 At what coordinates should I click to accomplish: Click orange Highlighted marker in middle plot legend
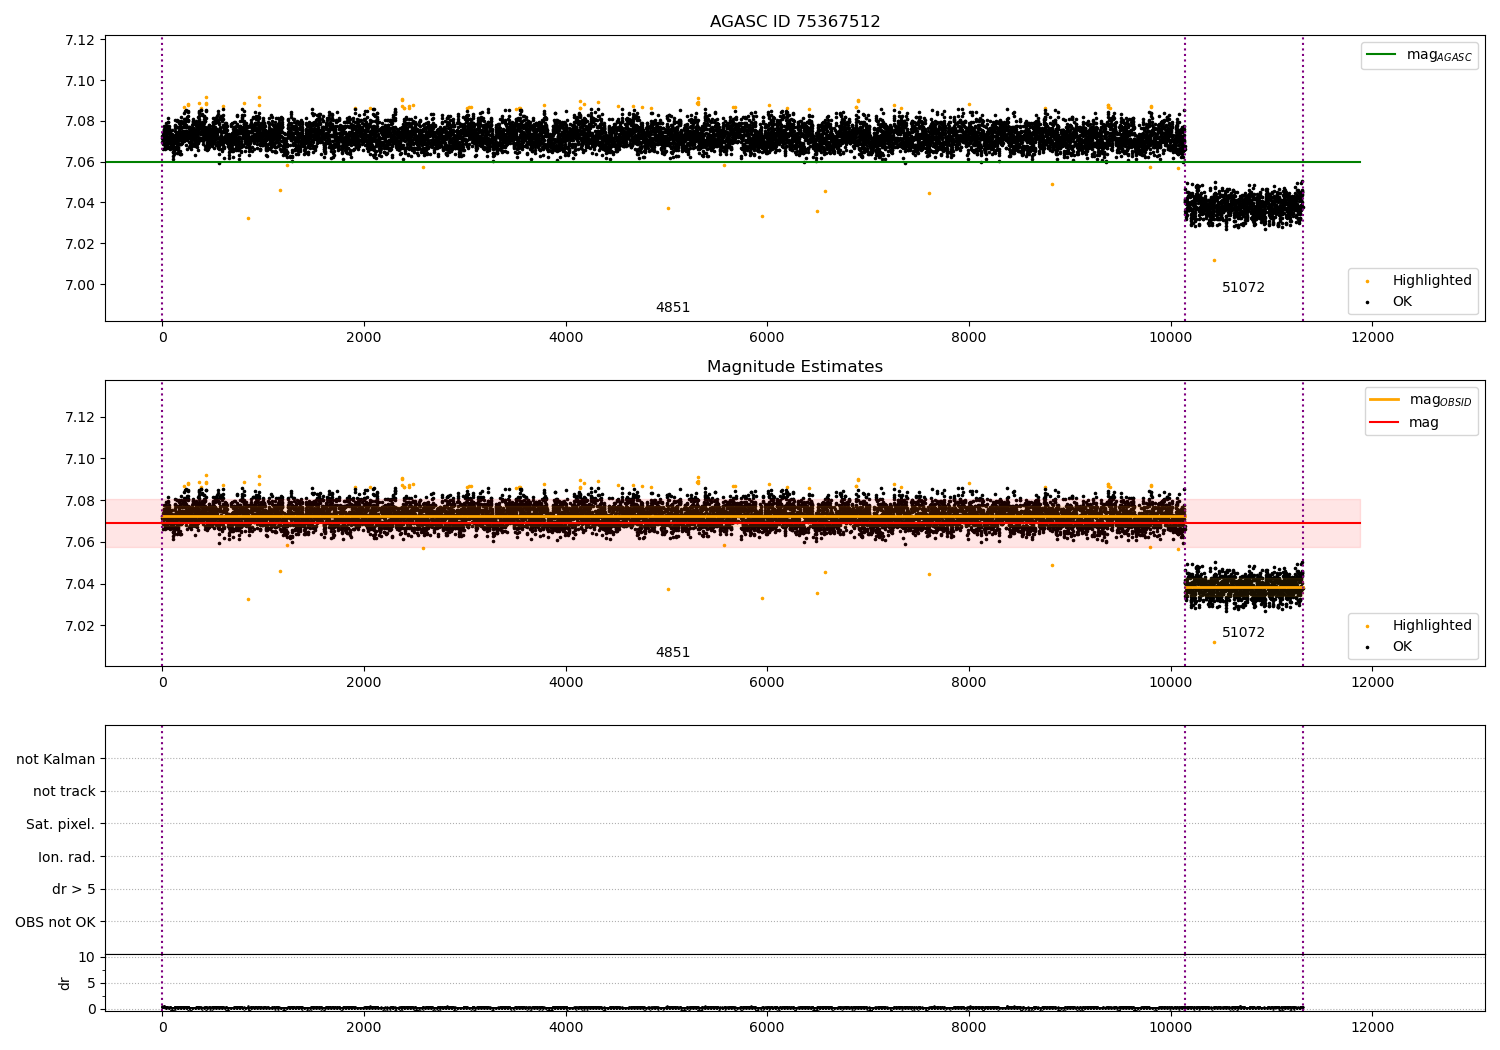(1367, 627)
